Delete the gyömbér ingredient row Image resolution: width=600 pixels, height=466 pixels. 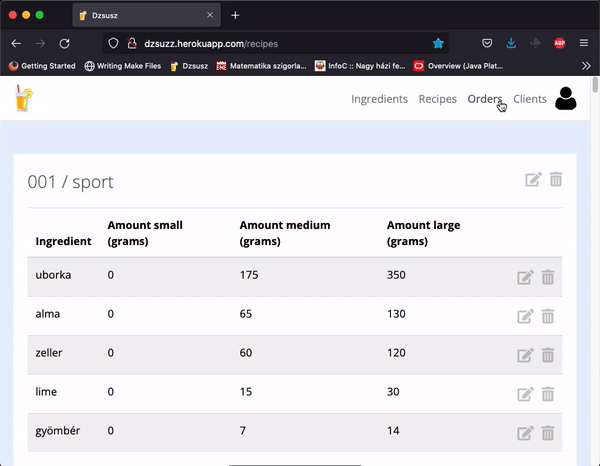pyautogui.click(x=548, y=433)
